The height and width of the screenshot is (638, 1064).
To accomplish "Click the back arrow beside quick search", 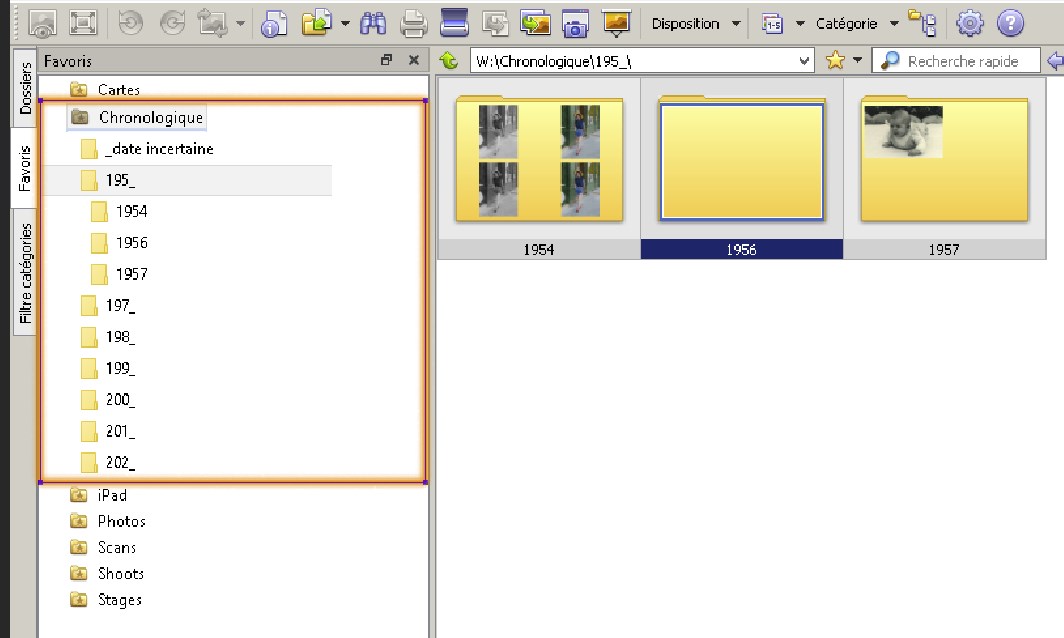I will (x=1055, y=61).
